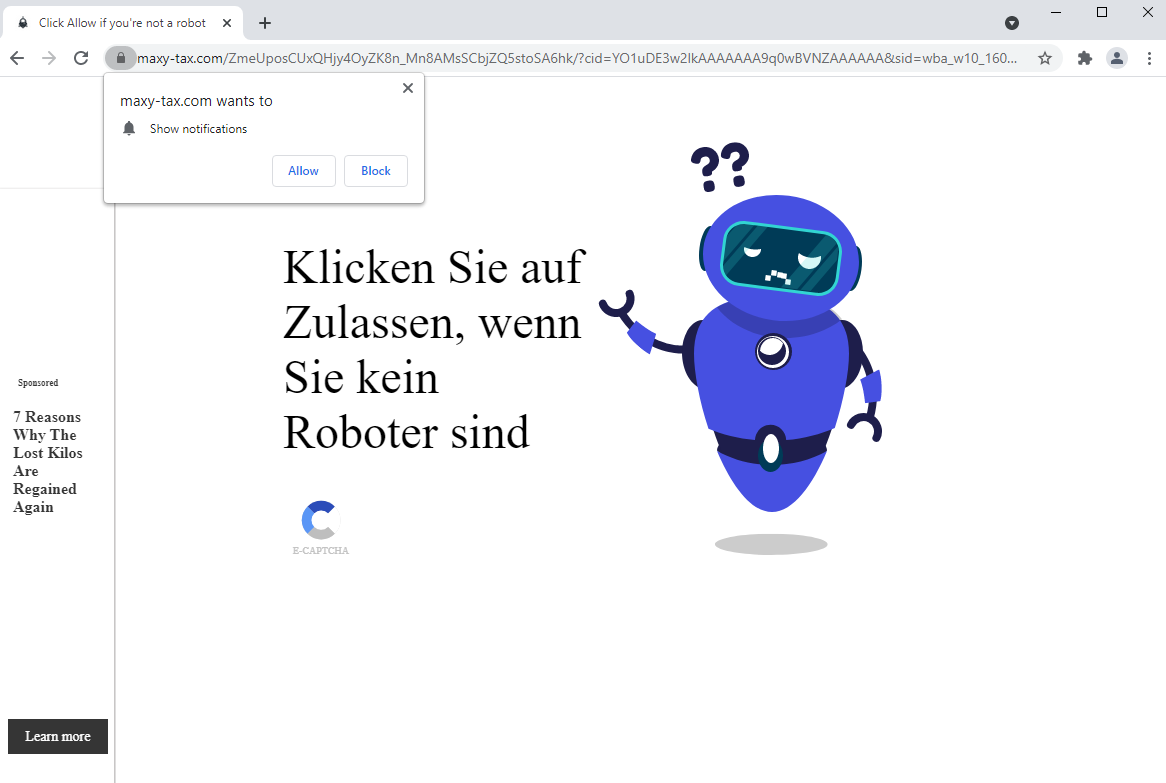The height and width of the screenshot is (783, 1166).
Task: Block notifications from maxy-tax.com
Action: point(375,171)
